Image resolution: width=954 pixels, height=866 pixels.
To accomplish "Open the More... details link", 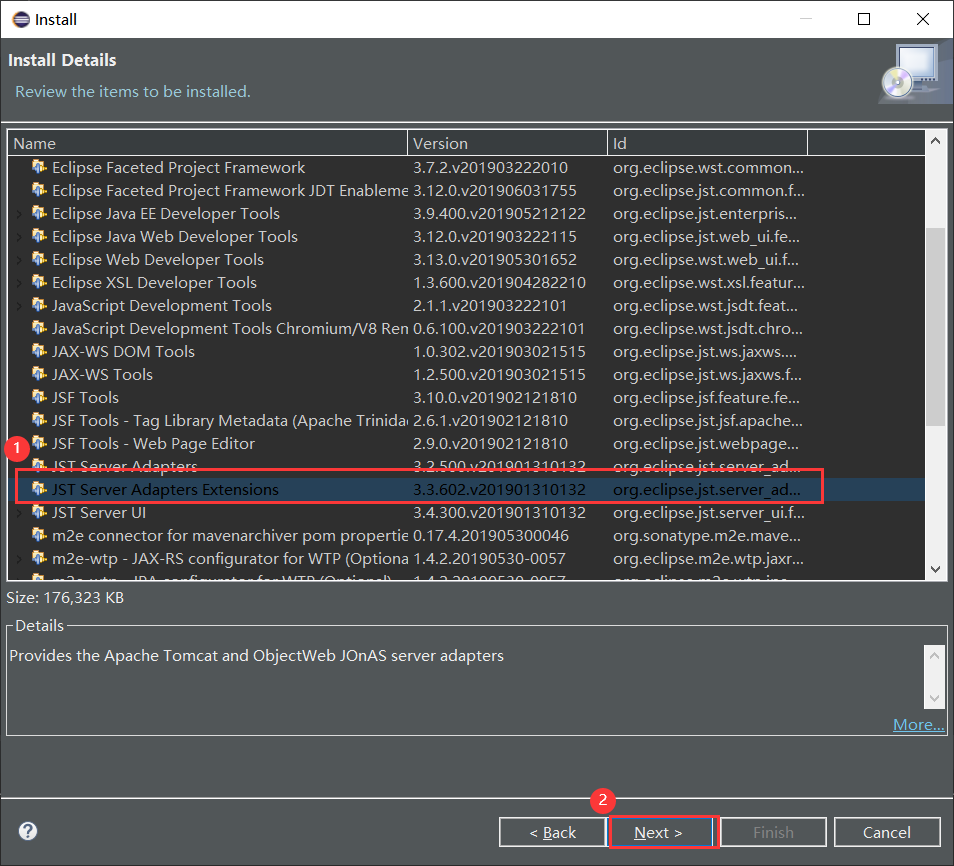I will (x=918, y=724).
